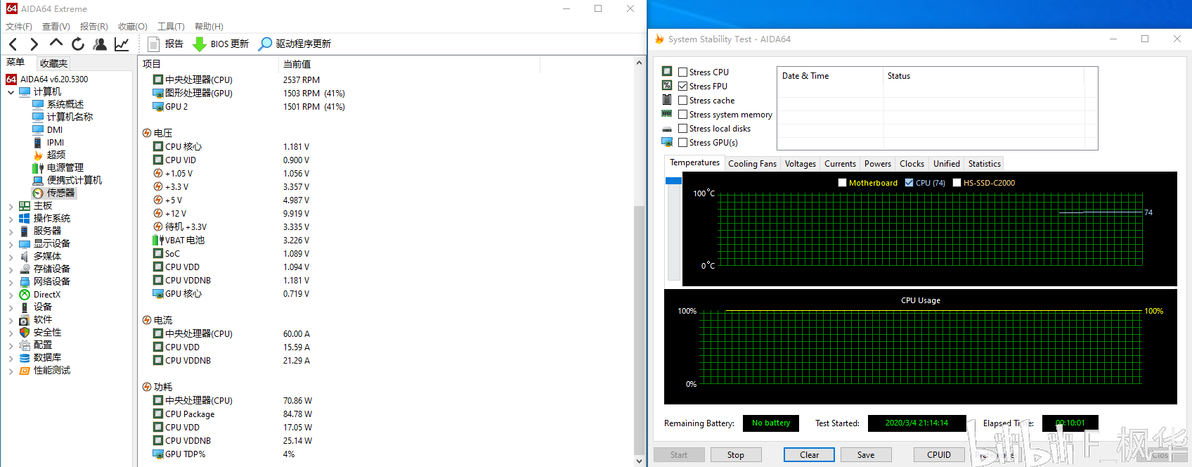Switch to the 菜单 tab
The height and width of the screenshot is (467, 1192).
click(16, 63)
